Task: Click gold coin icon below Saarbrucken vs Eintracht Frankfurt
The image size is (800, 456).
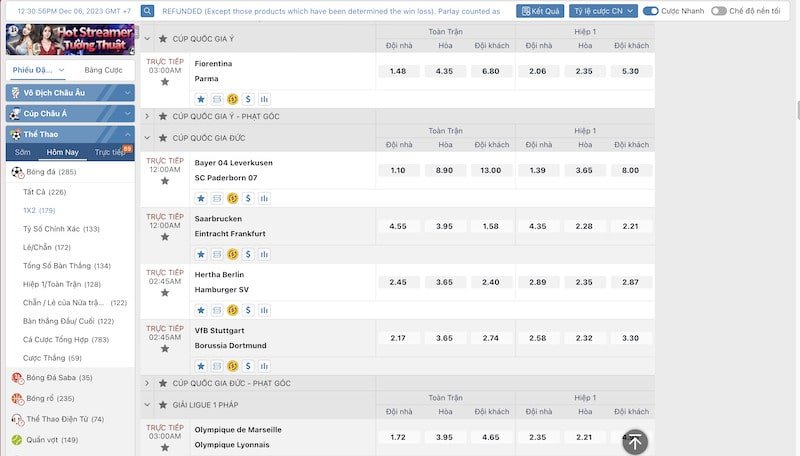Action: [x=233, y=254]
